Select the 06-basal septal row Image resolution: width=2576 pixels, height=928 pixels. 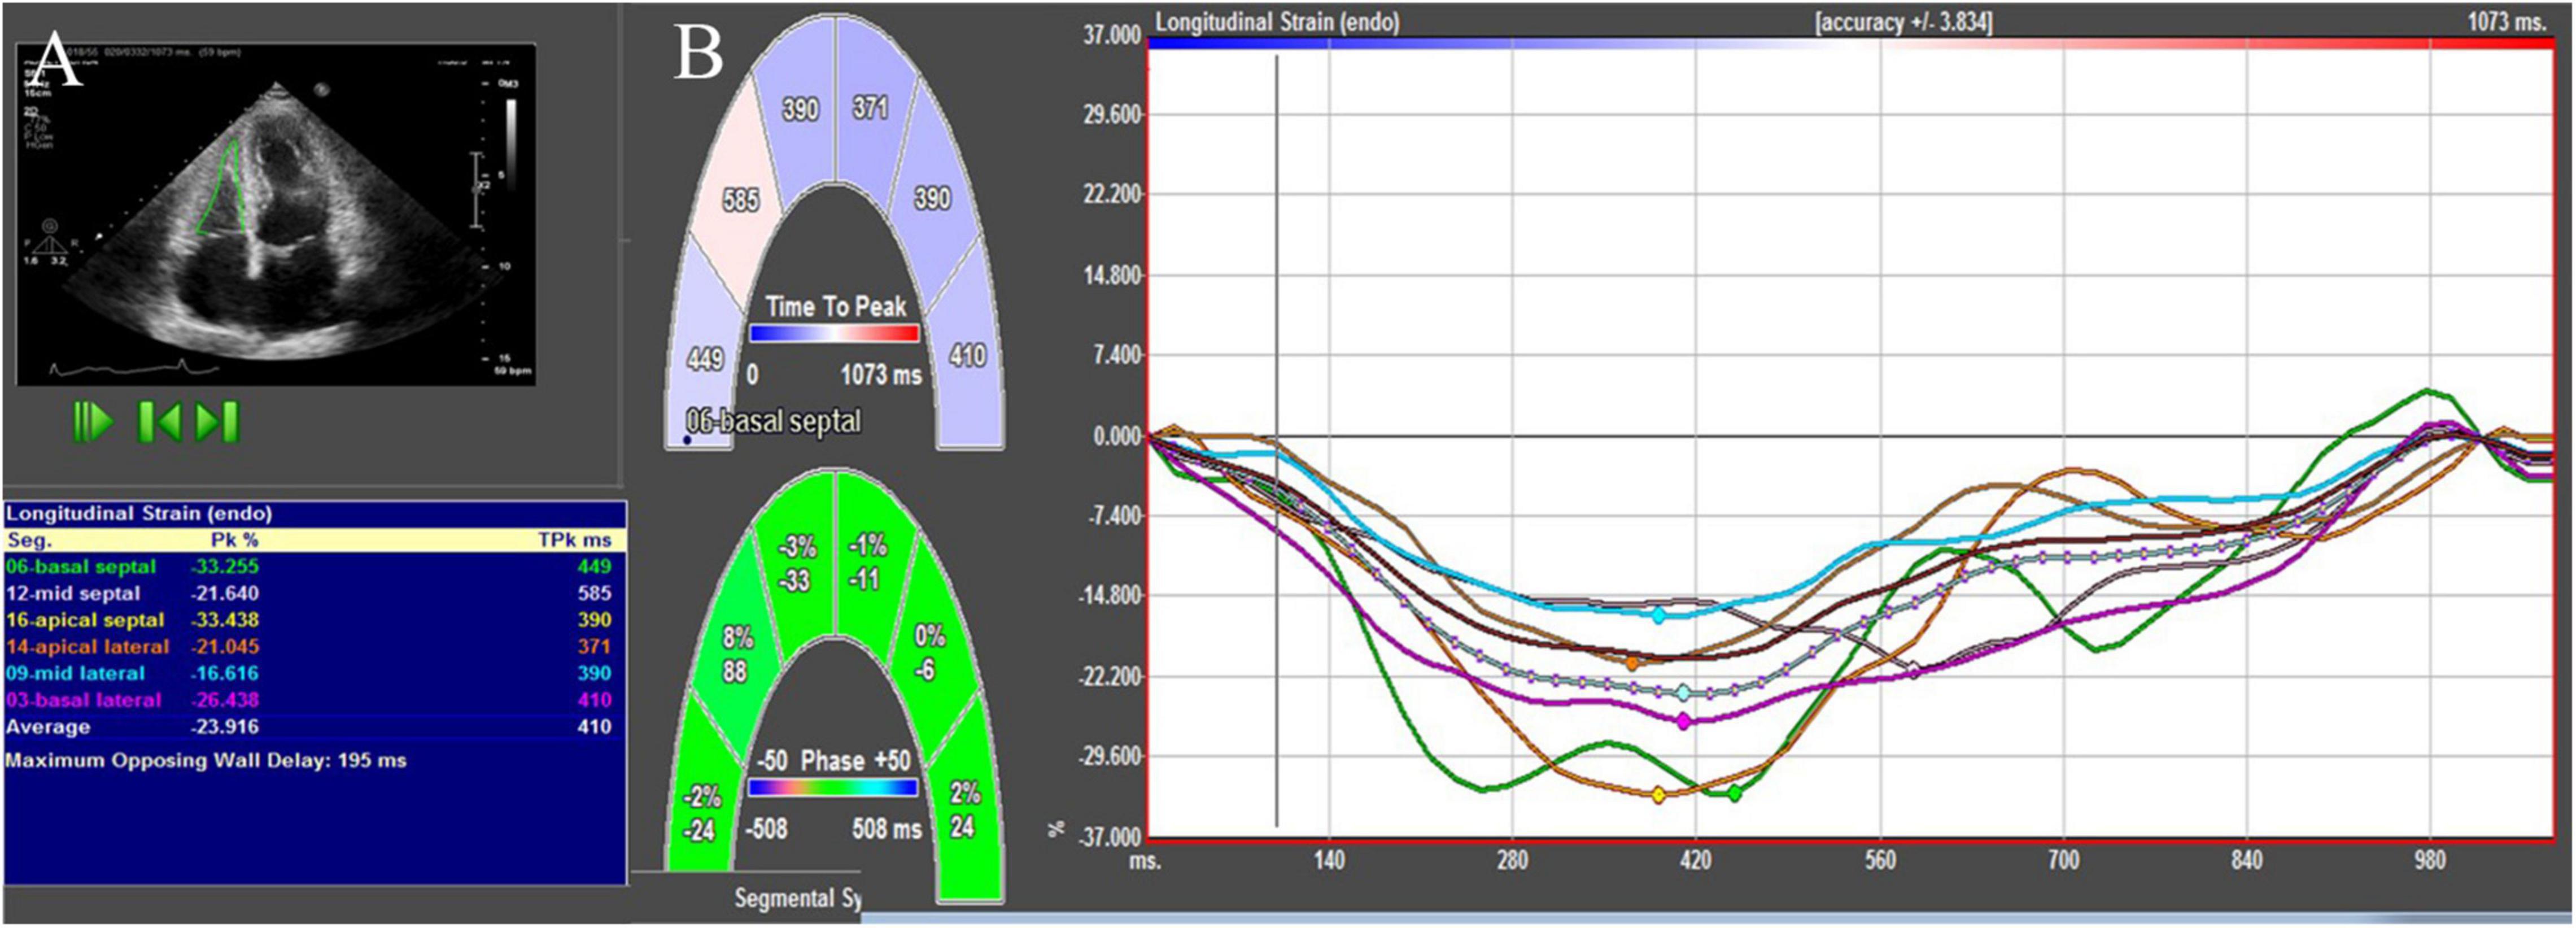tap(314, 566)
